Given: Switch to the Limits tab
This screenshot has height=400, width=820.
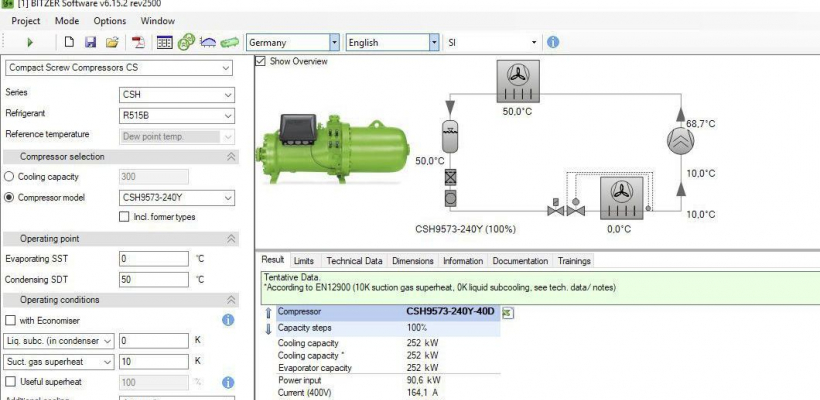Looking at the screenshot, I should [304, 261].
